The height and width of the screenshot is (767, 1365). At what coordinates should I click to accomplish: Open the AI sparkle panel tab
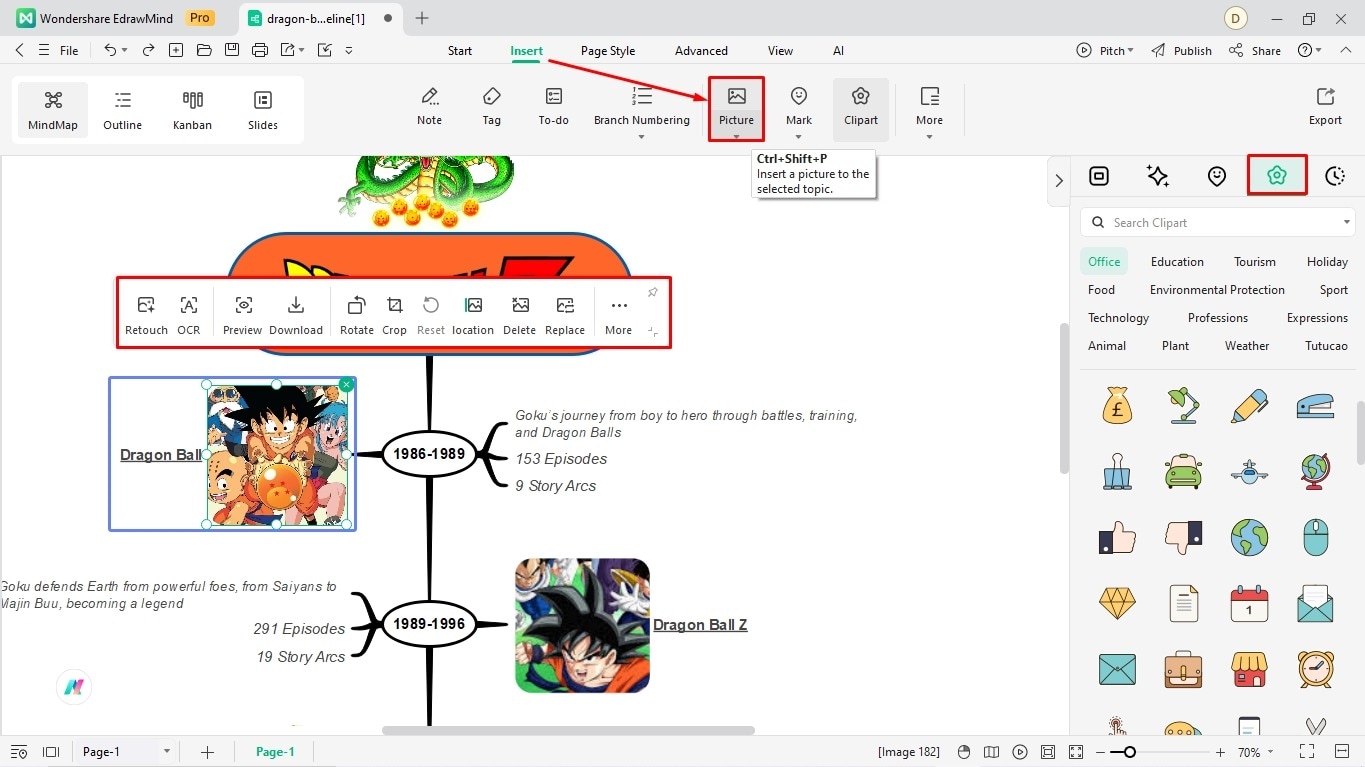coord(1157,176)
